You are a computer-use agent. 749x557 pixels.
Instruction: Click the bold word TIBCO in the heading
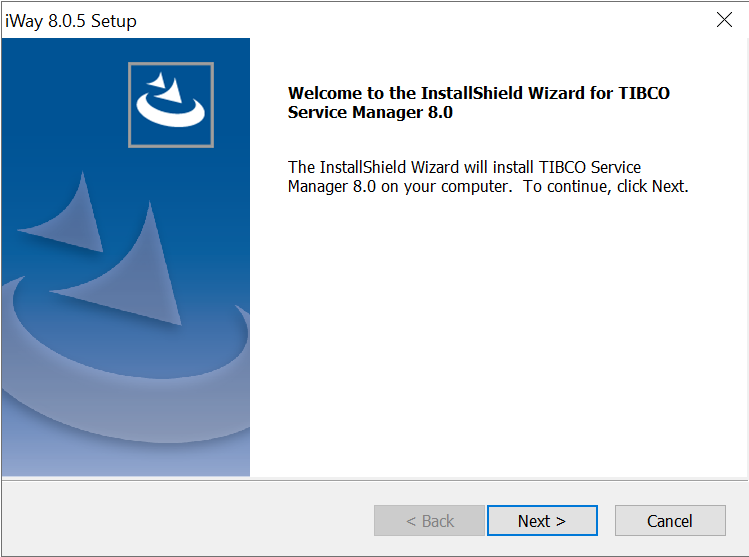point(644,93)
